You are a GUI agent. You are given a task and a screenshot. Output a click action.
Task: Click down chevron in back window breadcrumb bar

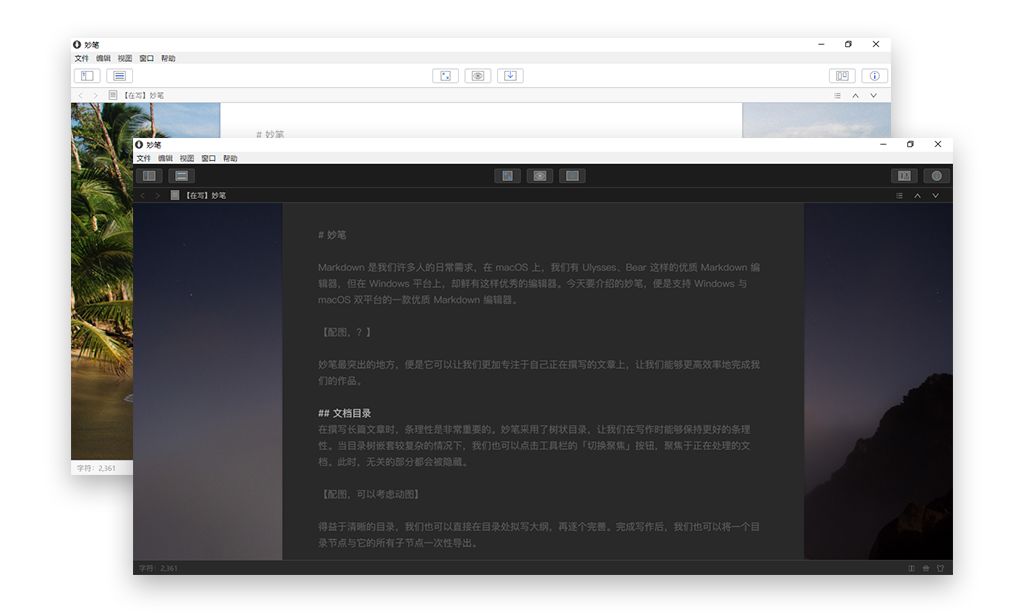[x=874, y=96]
